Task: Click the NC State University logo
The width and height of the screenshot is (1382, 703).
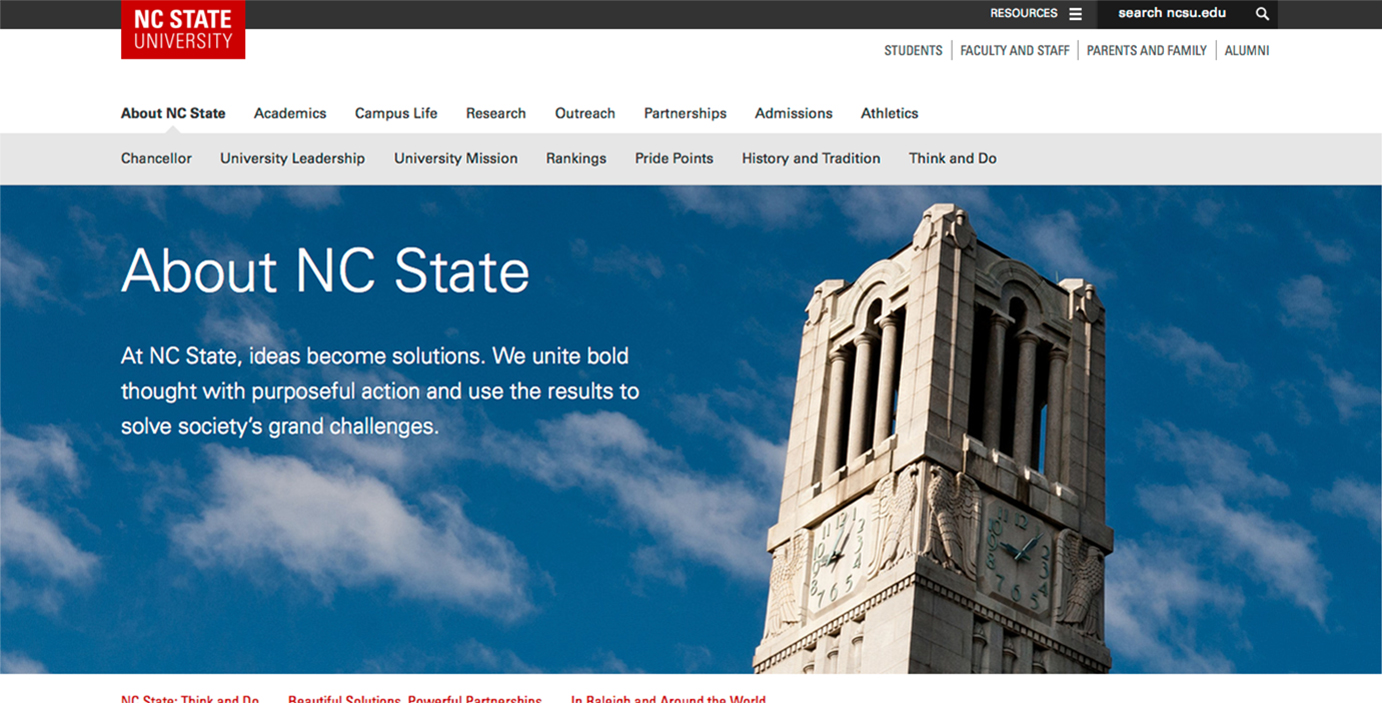Action: pos(183,29)
